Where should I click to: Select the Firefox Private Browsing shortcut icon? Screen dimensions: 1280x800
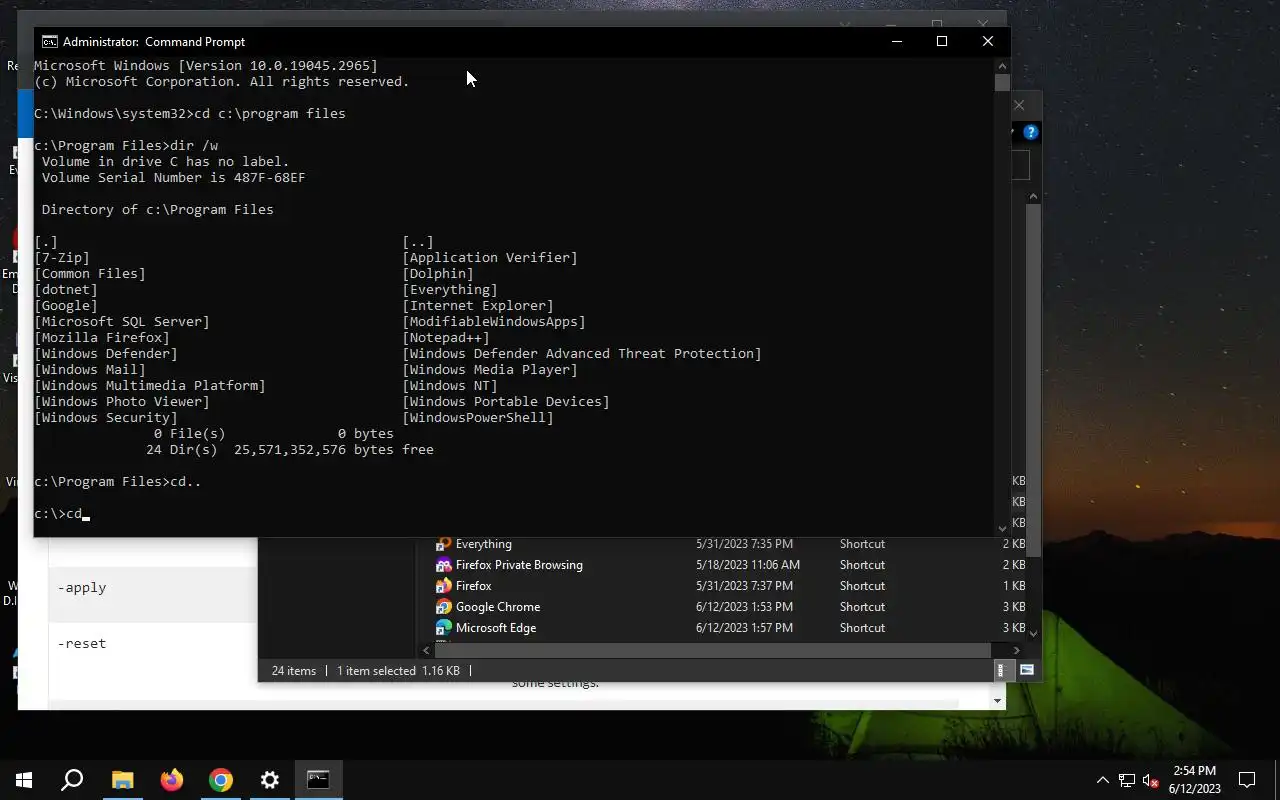444,565
